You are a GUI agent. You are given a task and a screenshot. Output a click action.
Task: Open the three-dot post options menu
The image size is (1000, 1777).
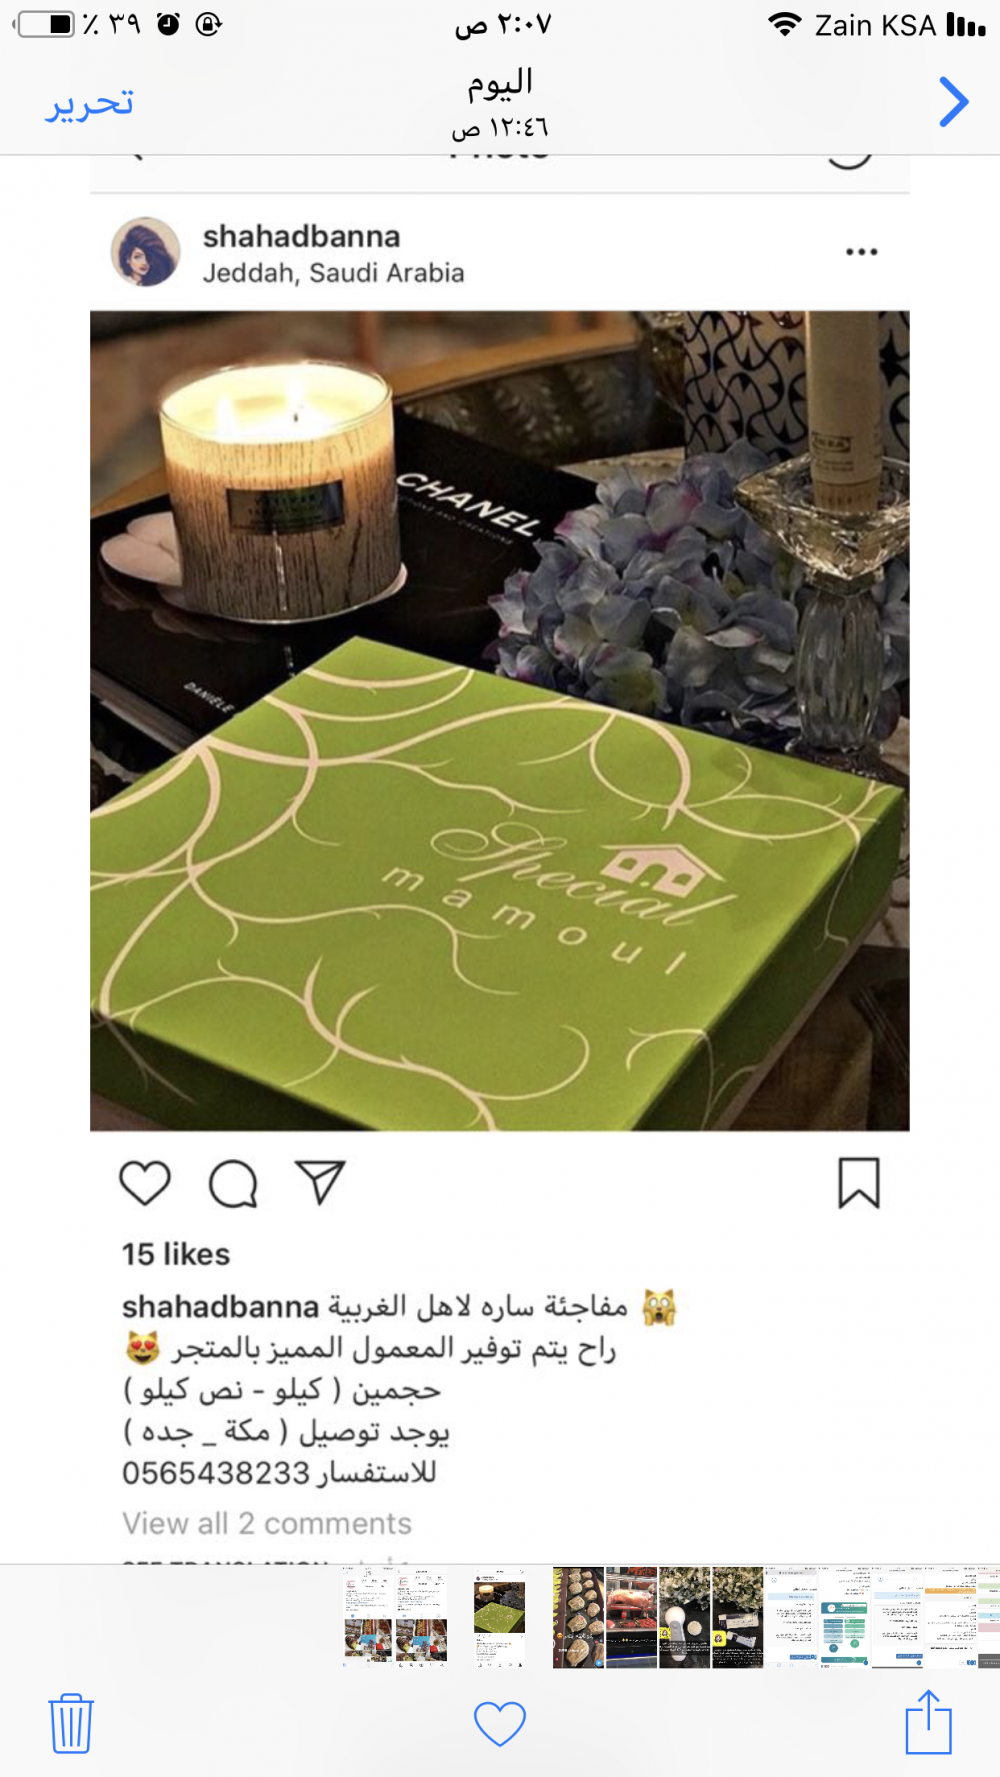tap(861, 252)
